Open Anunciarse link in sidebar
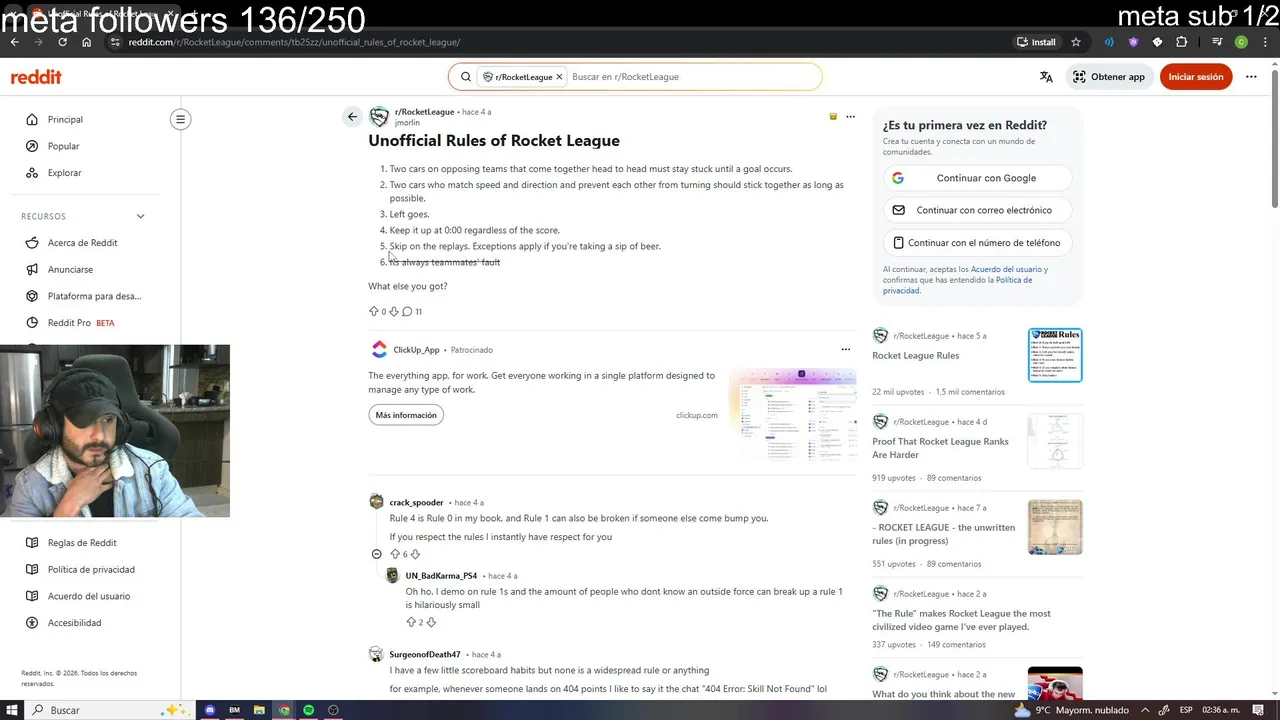 [x=70, y=270]
